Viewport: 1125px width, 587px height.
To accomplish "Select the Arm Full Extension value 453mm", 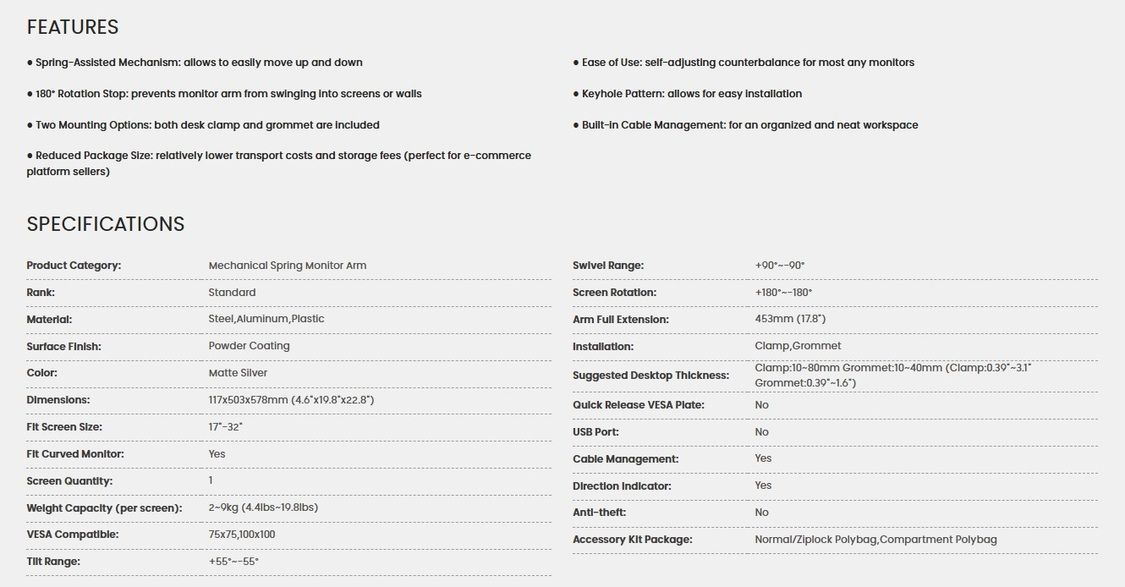I will (x=790, y=319).
